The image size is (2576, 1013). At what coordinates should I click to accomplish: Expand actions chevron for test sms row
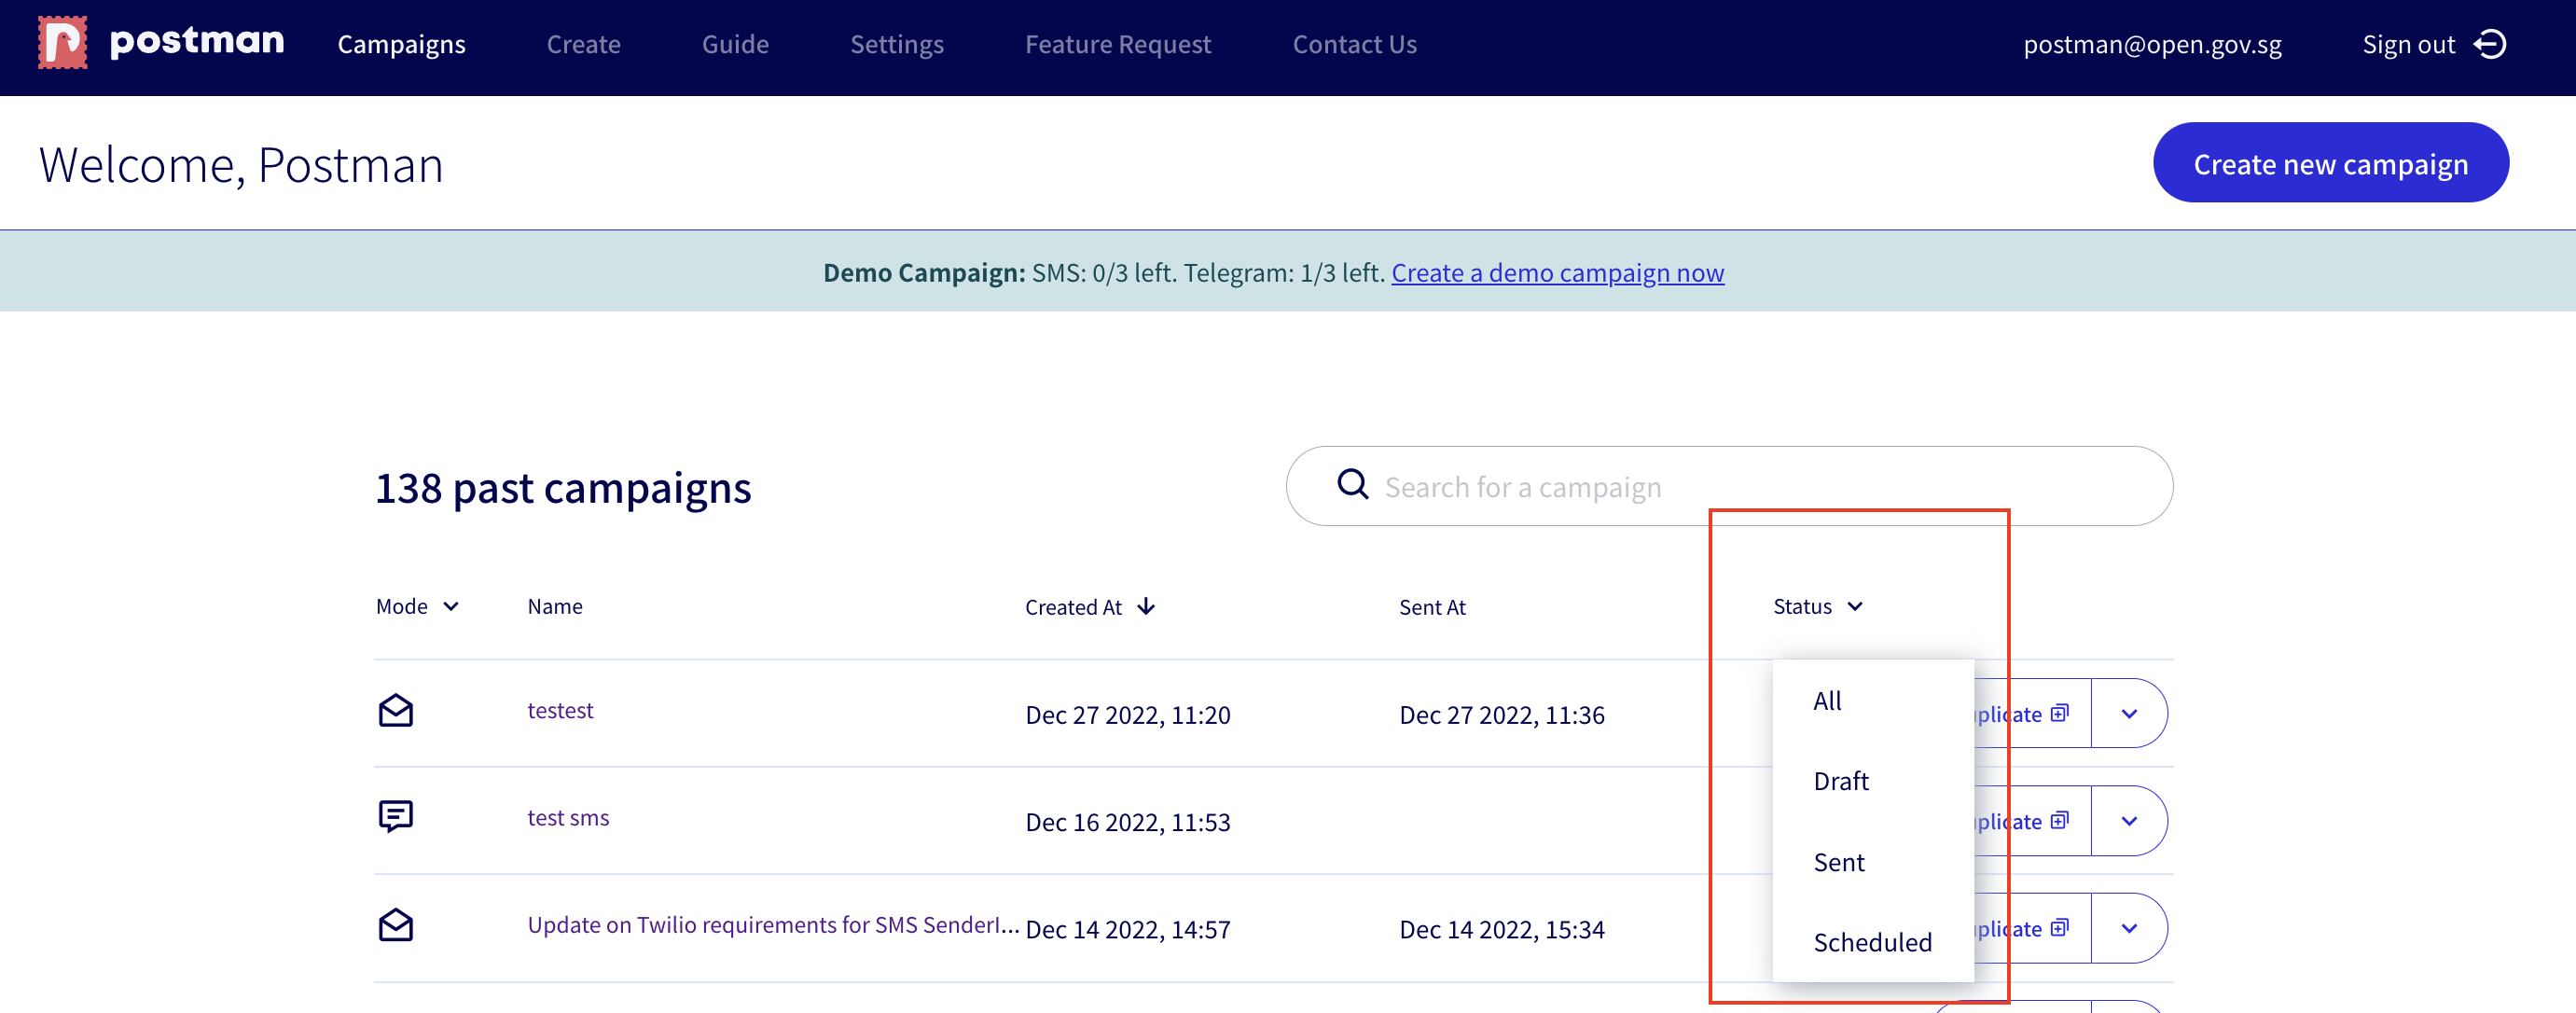[x=2129, y=821]
